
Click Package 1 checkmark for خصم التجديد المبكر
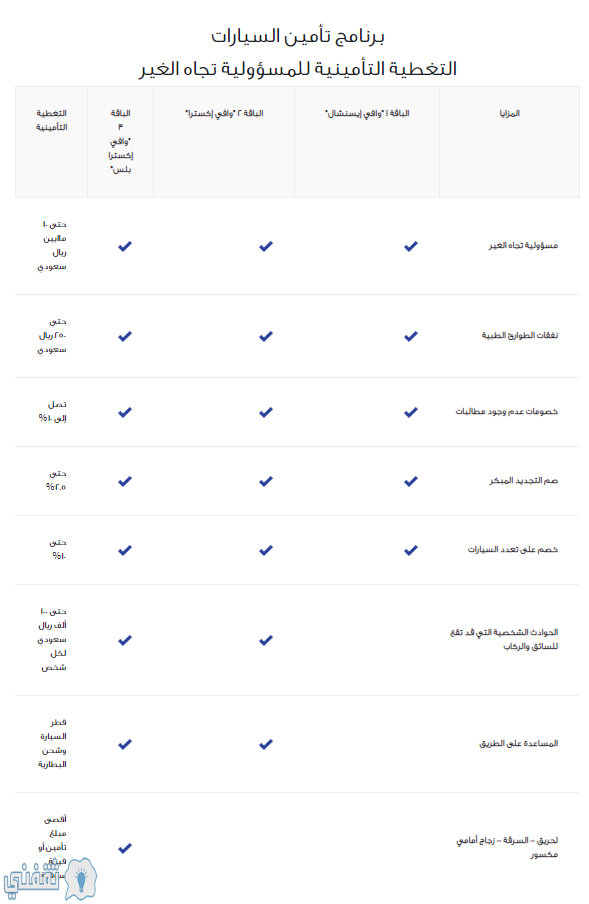click(410, 481)
